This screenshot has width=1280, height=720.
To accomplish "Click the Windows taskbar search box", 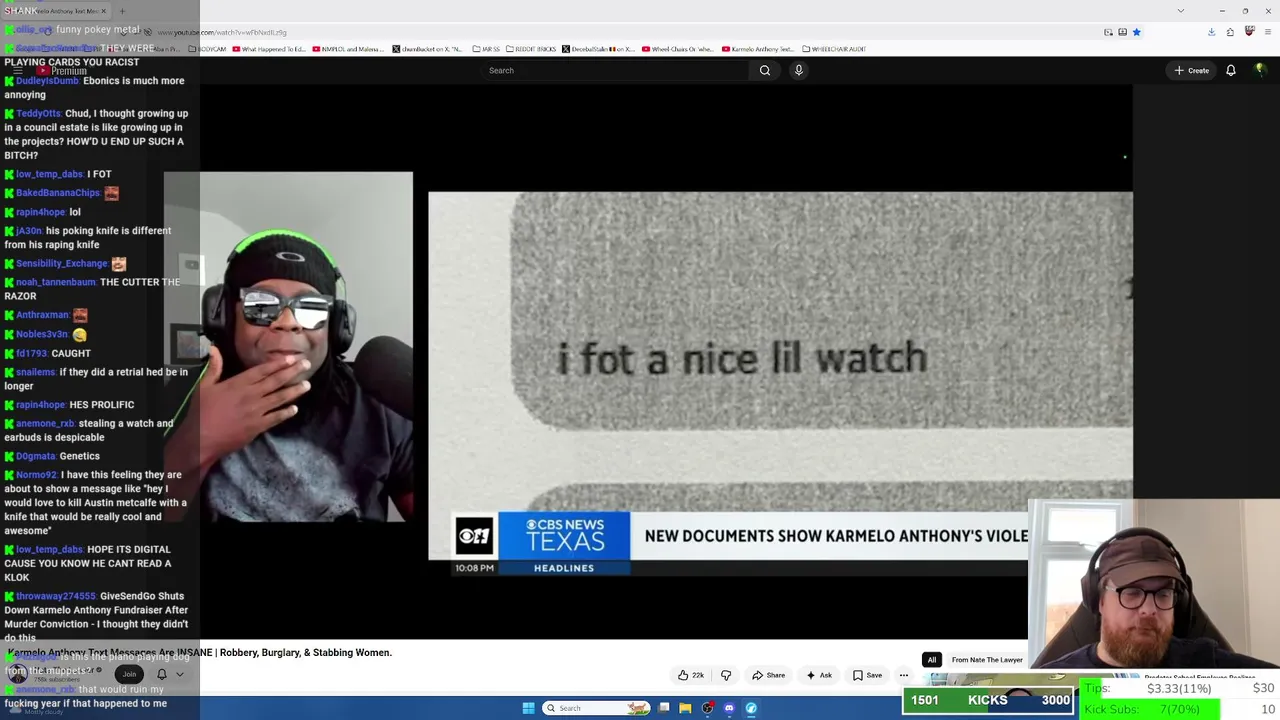I will (x=597, y=708).
